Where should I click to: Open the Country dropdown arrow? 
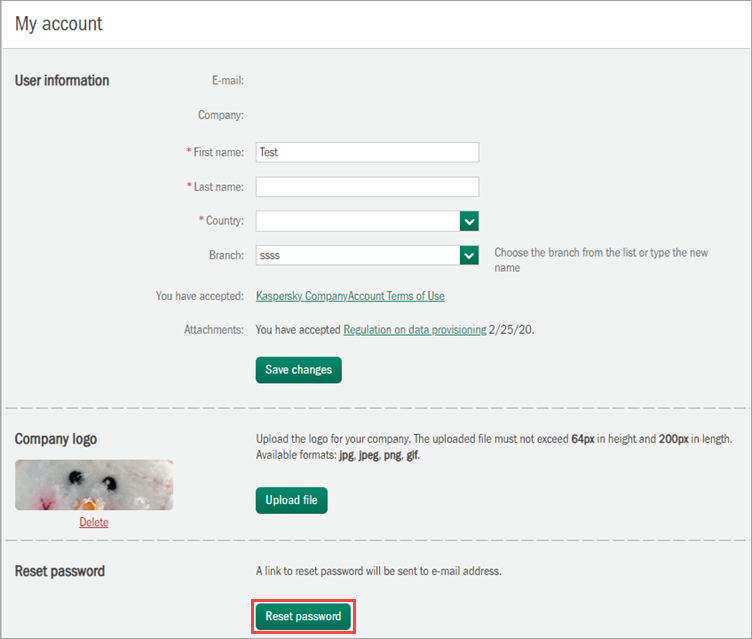(469, 221)
